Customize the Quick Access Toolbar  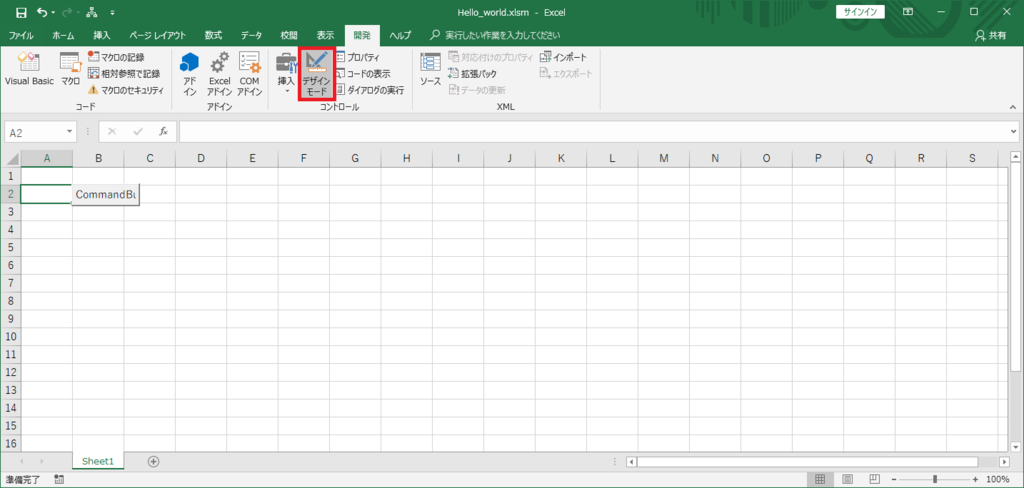pos(112,12)
